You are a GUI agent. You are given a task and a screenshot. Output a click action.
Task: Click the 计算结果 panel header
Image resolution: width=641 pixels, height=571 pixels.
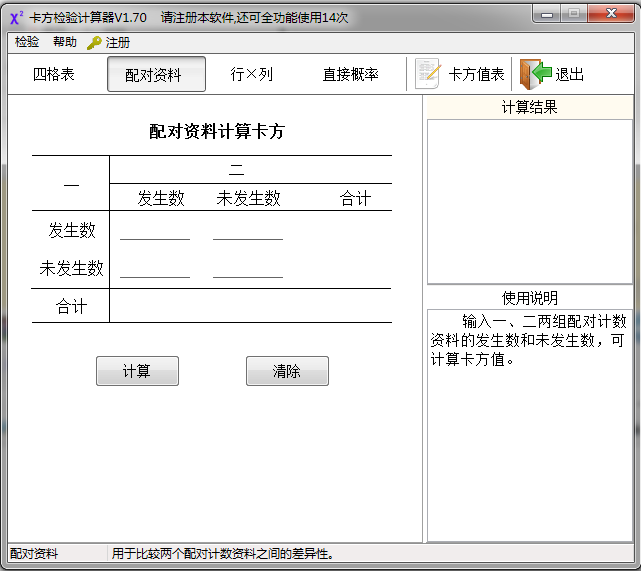coord(529,107)
